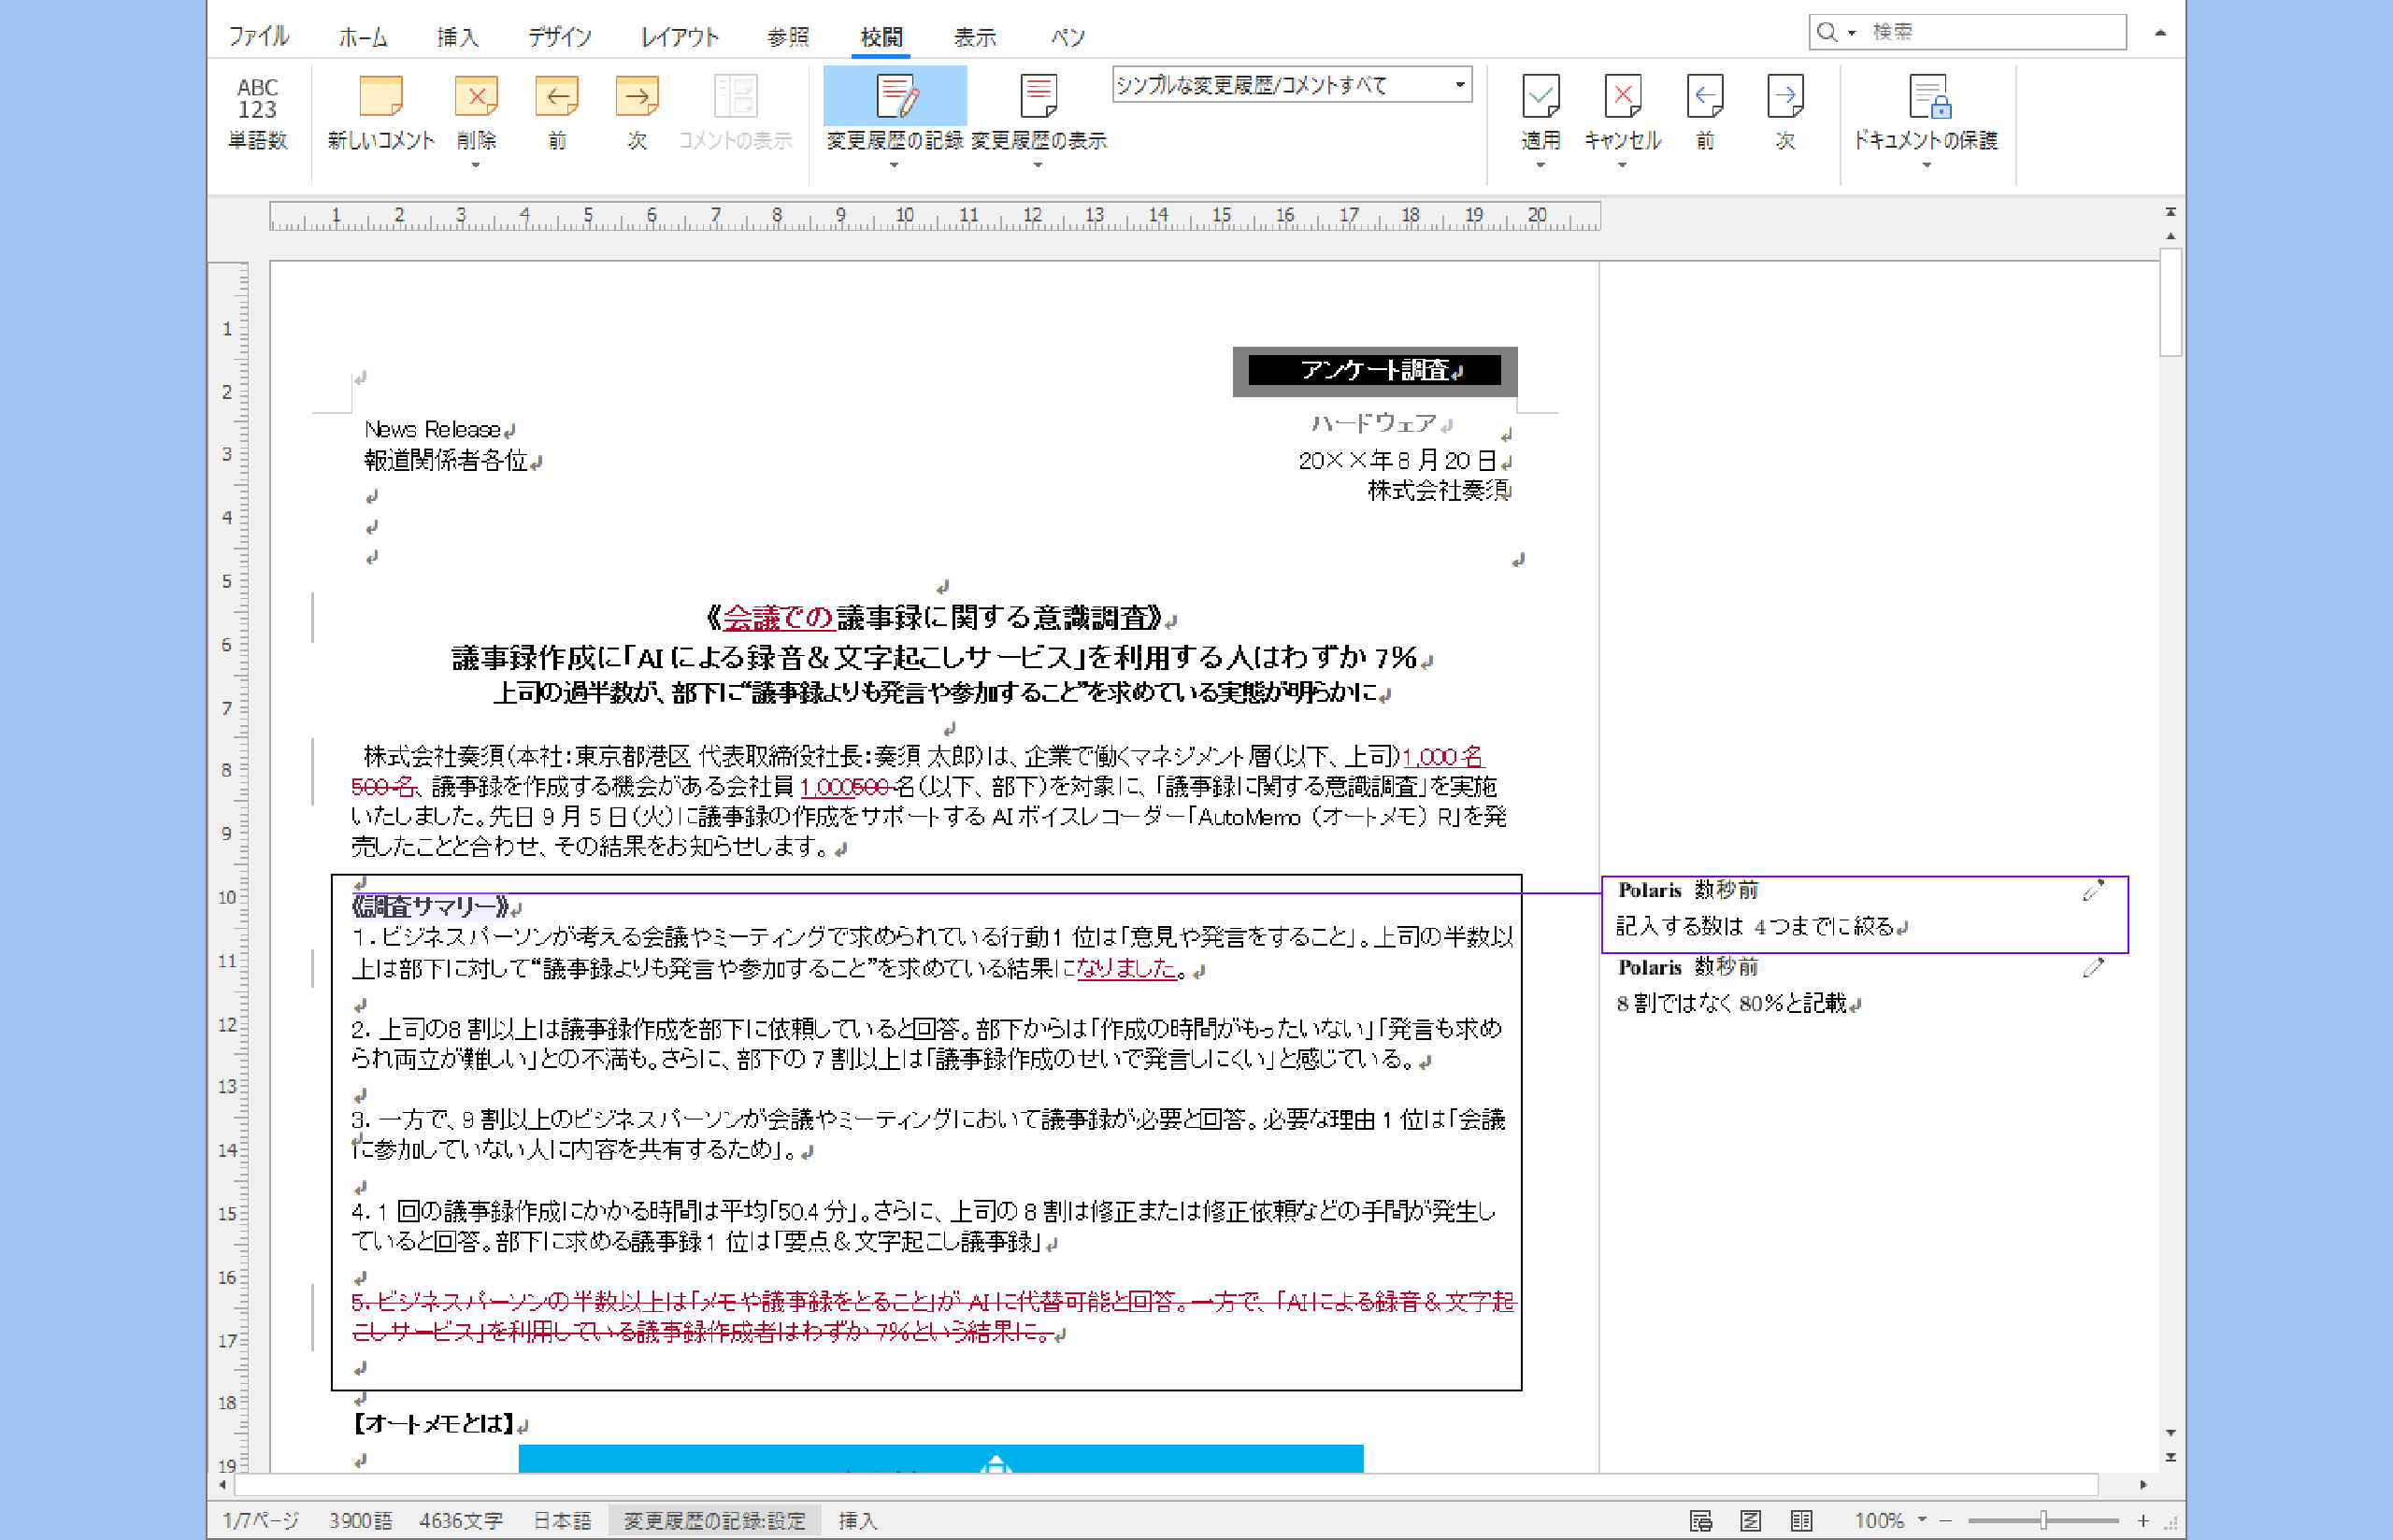Screen dimensions: 2393x1540
Task: Insert a new comment with 新しいコメント
Action: [380, 113]
